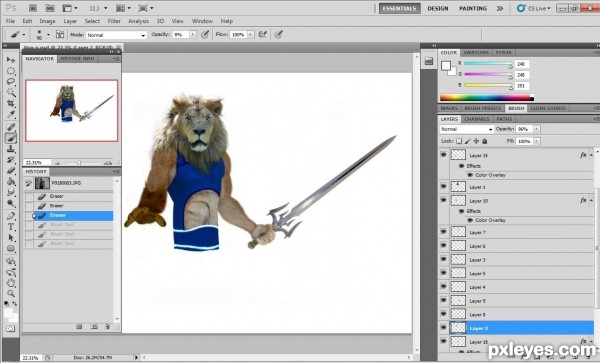Image resolution: width=600 pixels, height=363 pixels.
Task: Select the Quick Selection tool
Action: [11, 92]
